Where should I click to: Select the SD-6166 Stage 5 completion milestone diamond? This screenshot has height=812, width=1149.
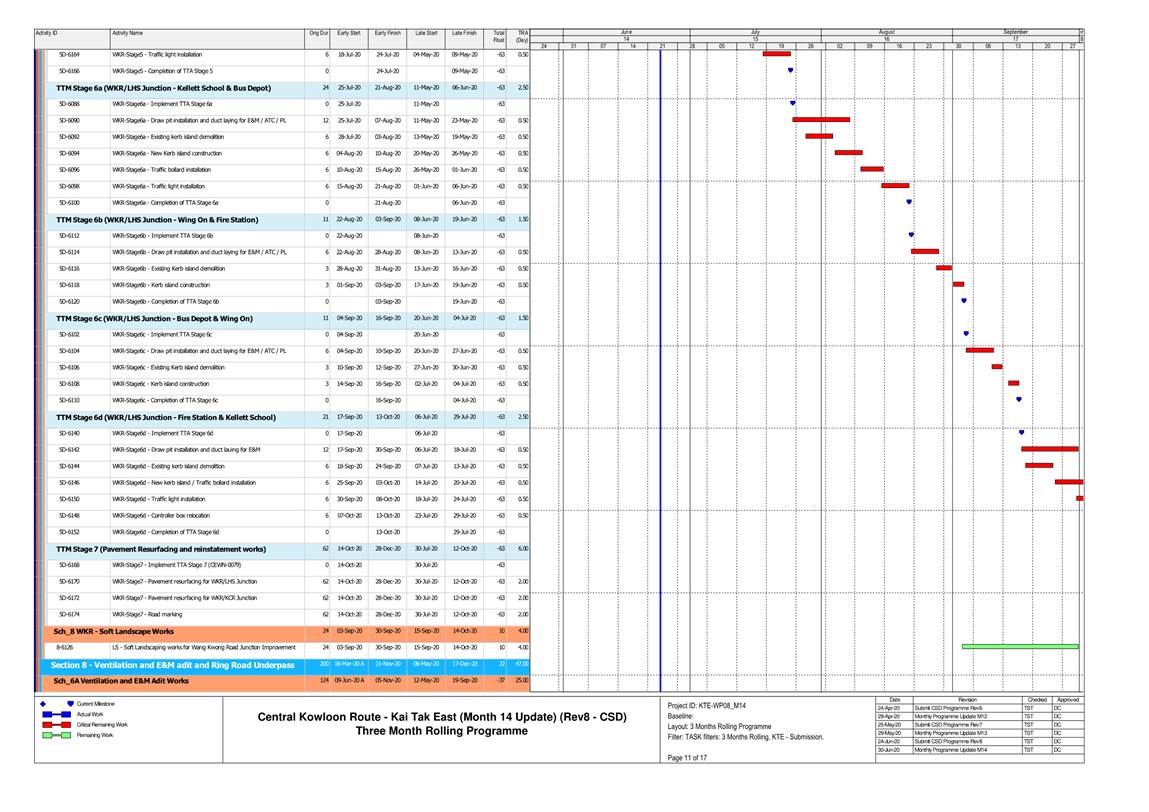pos(790,71)
